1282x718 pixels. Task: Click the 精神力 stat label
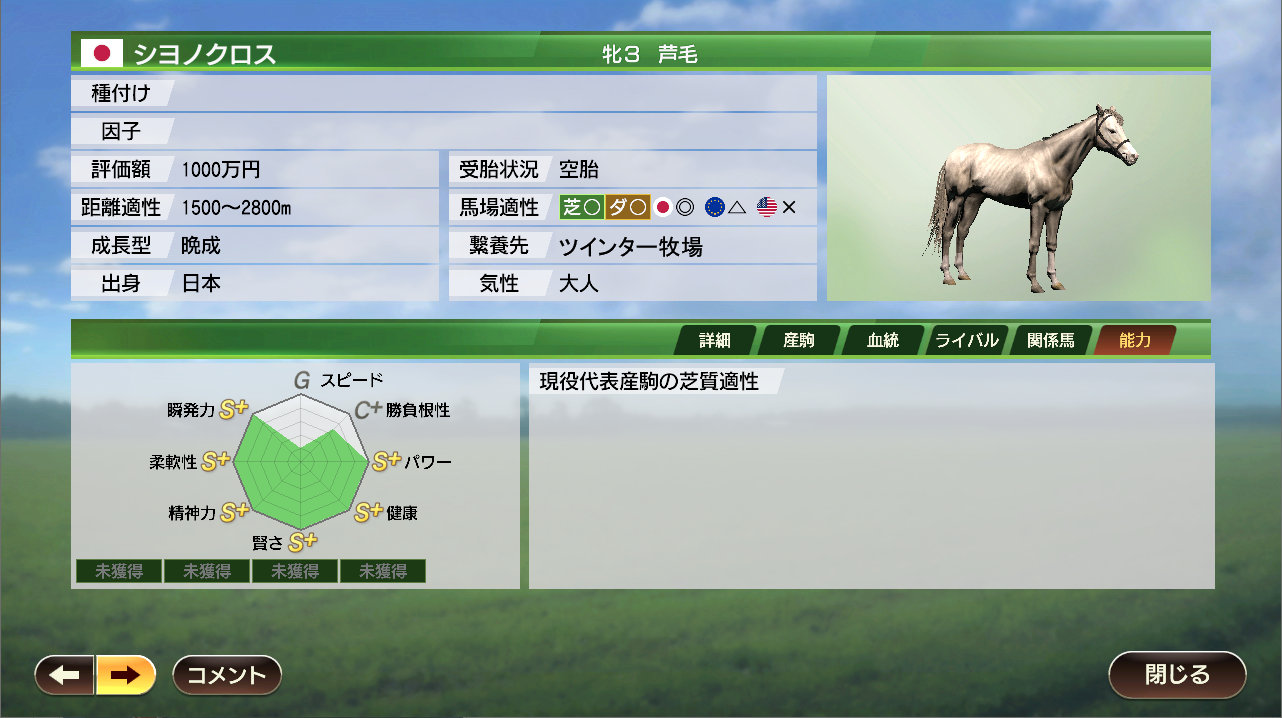pos(193,513)
